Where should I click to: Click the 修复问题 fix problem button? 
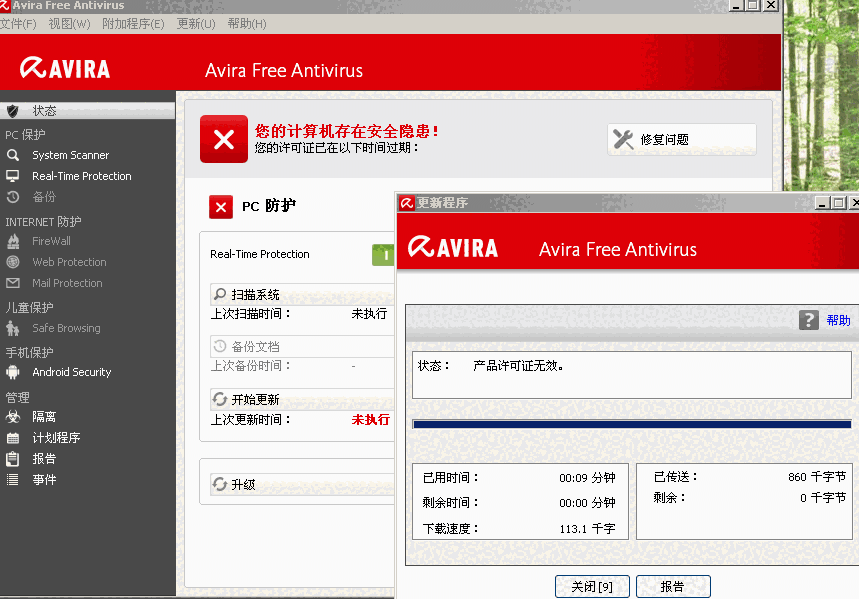(x=682, y=139)
